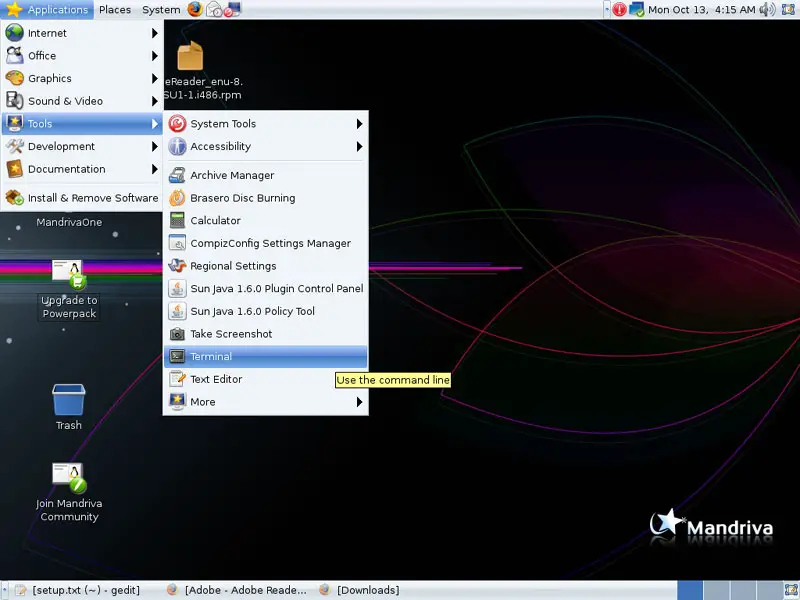This screenshot has height=600, width=800.
Task: Click the CompizConfig Settings Manager icon
Action: point(177,243)
